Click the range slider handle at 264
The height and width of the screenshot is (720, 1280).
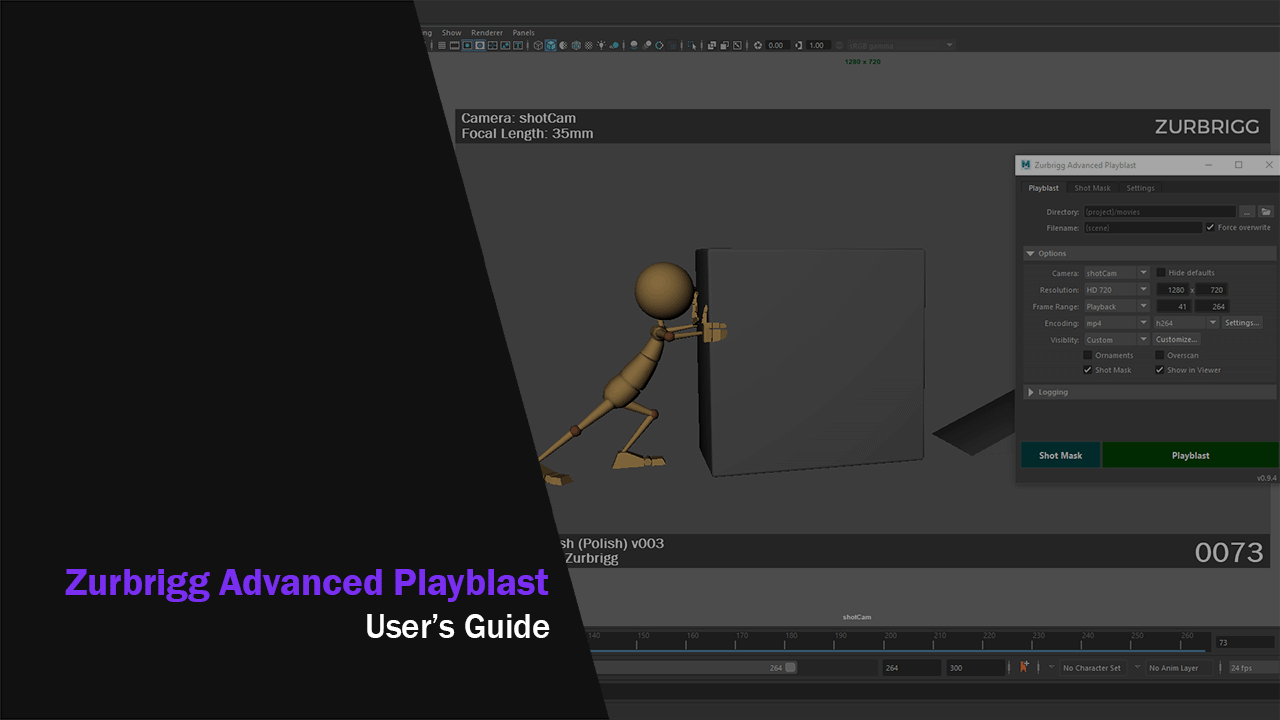pos(790,667)
